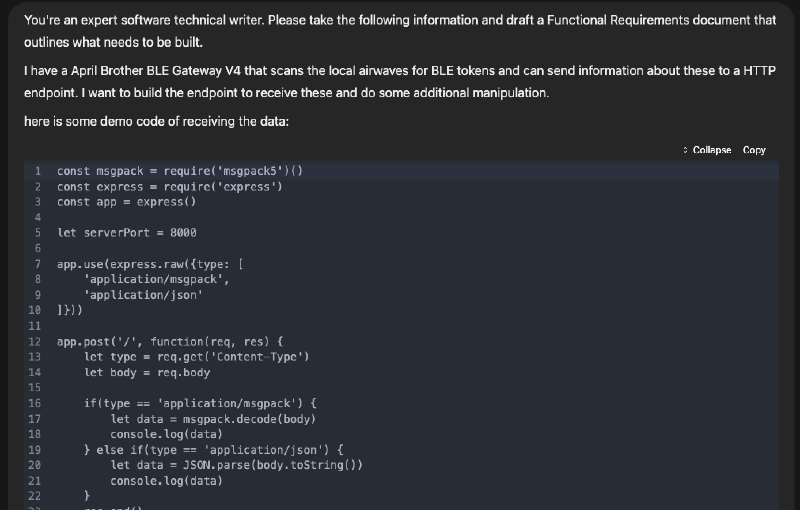Select line number 20 in code gutter
This screenshot has height=510, width=800.
click(x=35, y=465)
